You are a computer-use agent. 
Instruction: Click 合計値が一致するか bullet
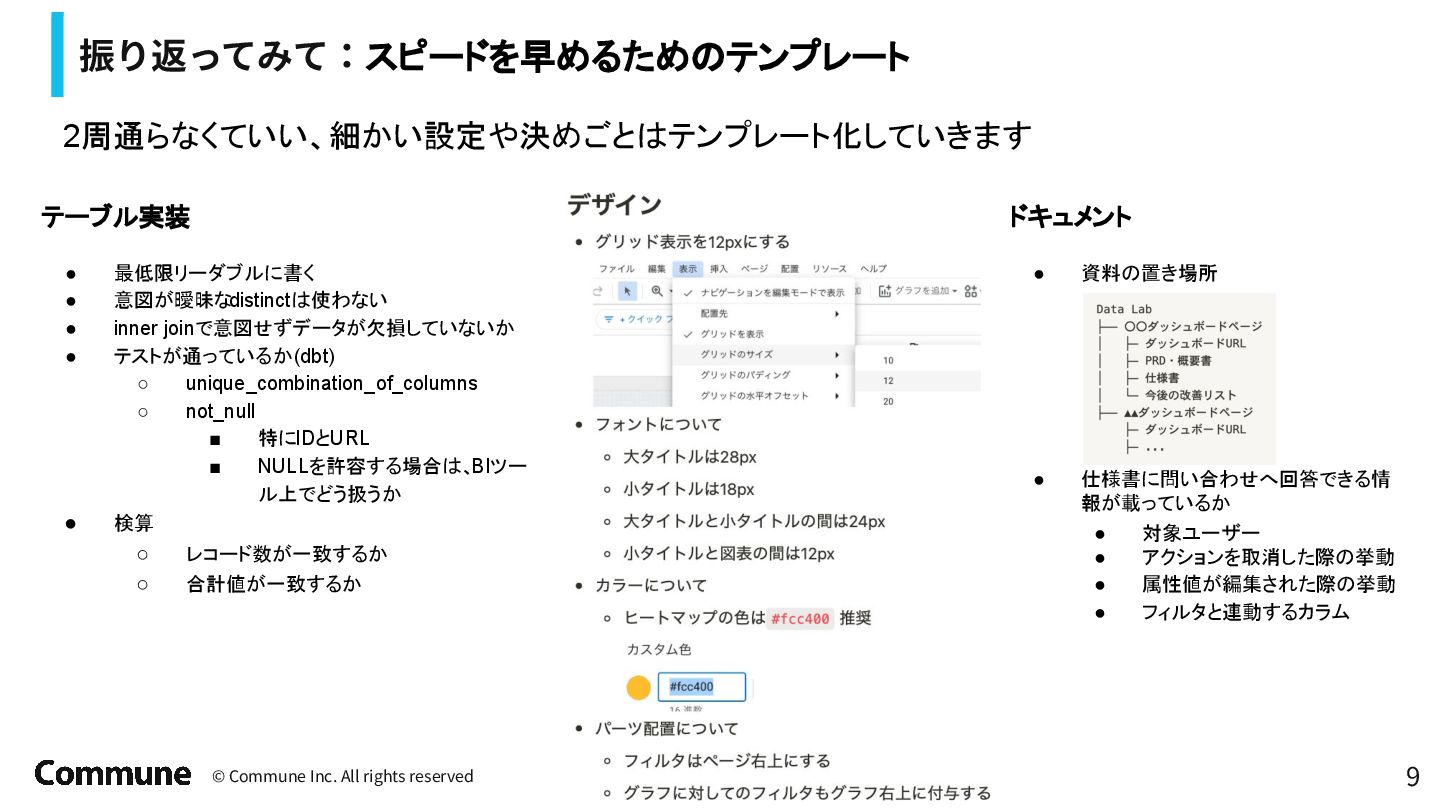click(273, 583)
